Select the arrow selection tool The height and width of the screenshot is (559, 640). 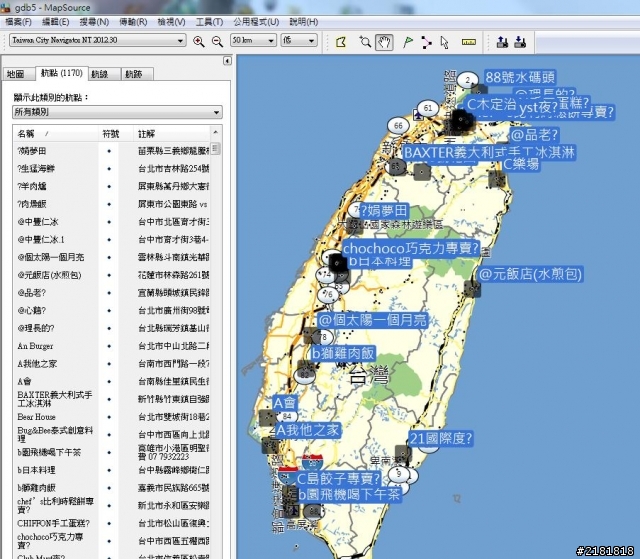pyautogui.click(x=444, y=42)
